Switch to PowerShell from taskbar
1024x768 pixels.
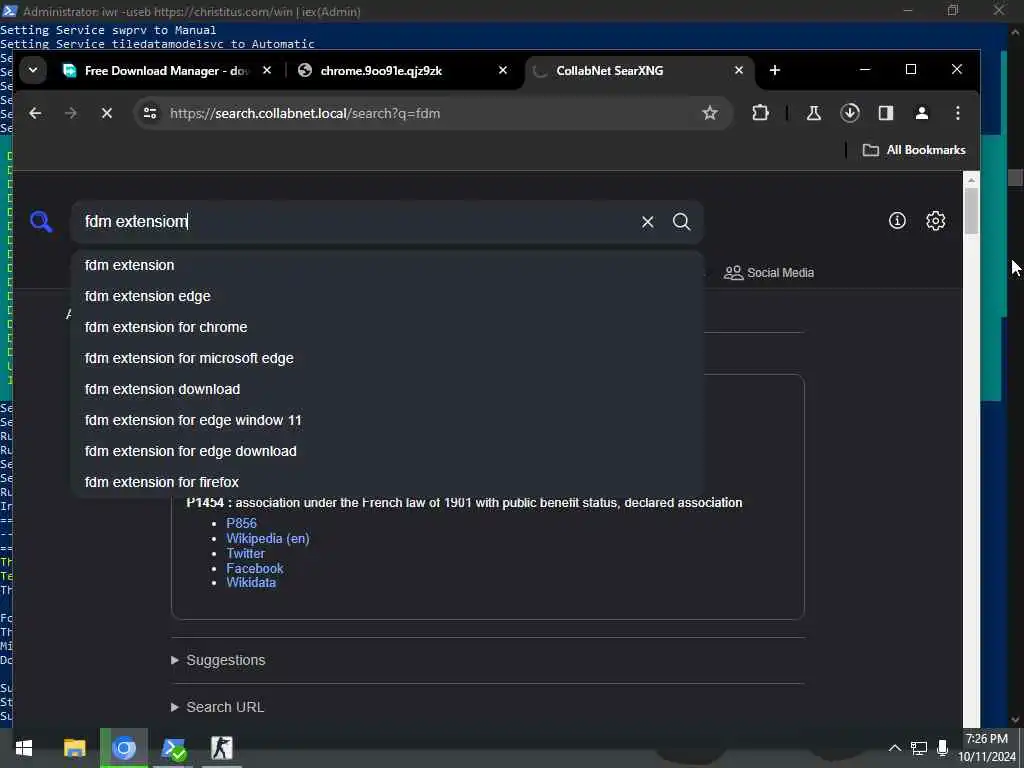coord(174,748)
